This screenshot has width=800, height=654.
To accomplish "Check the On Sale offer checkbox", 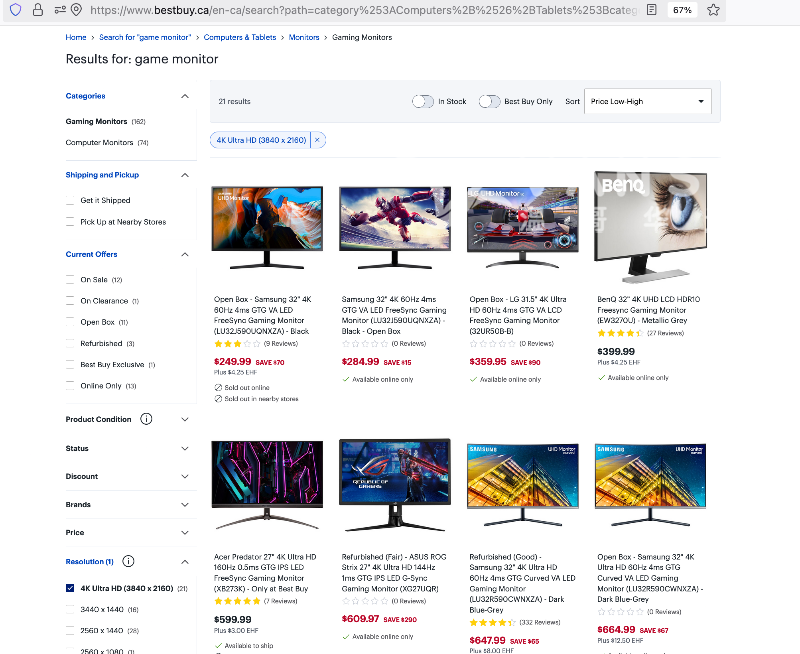I will point(70,280).
